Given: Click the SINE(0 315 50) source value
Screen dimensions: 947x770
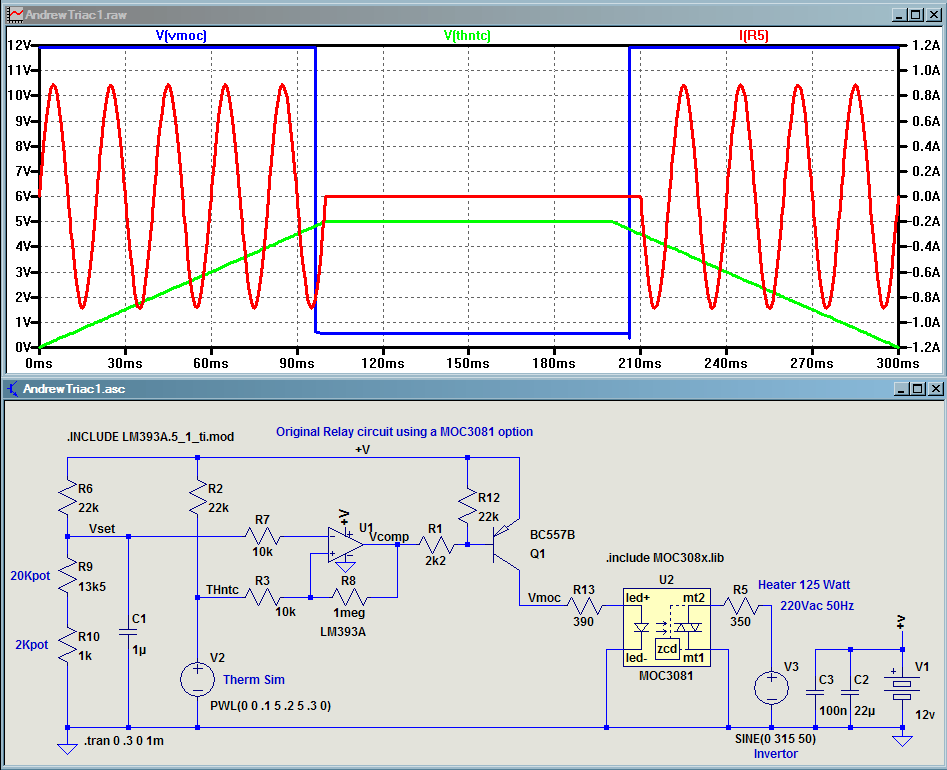Looking at the screenshot, I should (775, 739).
